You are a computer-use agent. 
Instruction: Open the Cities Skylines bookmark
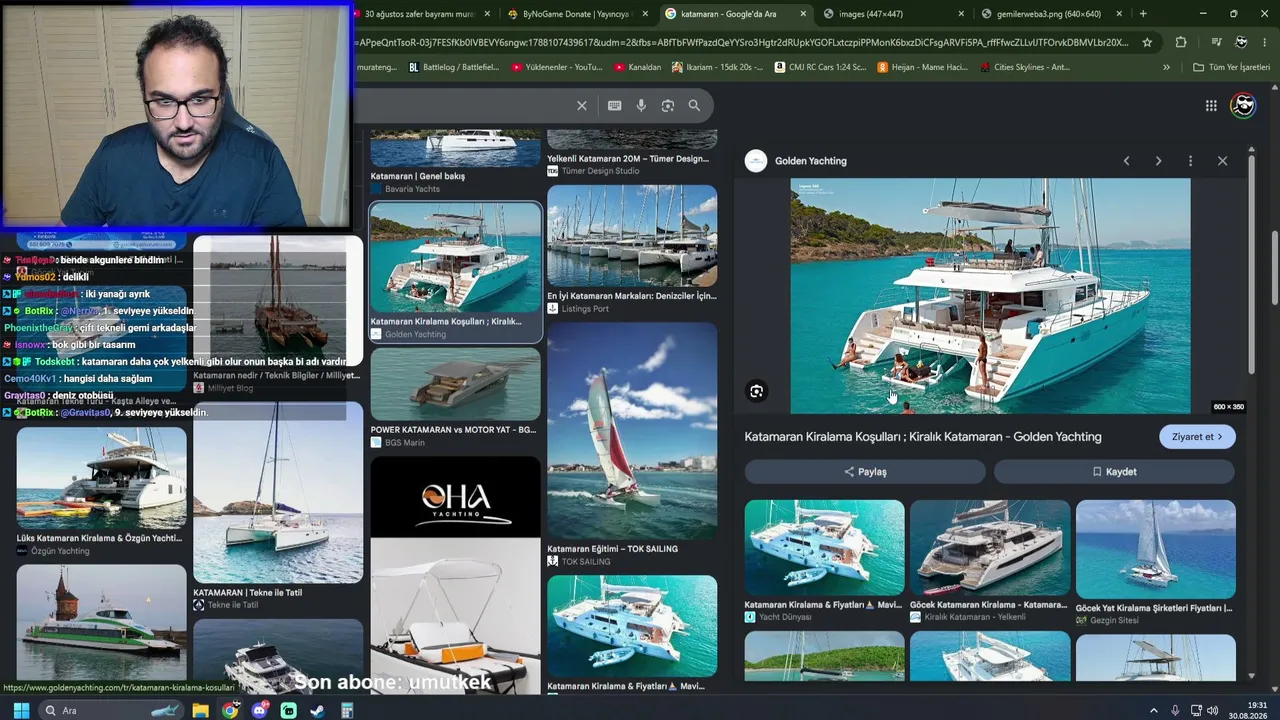click(1025, 67)
